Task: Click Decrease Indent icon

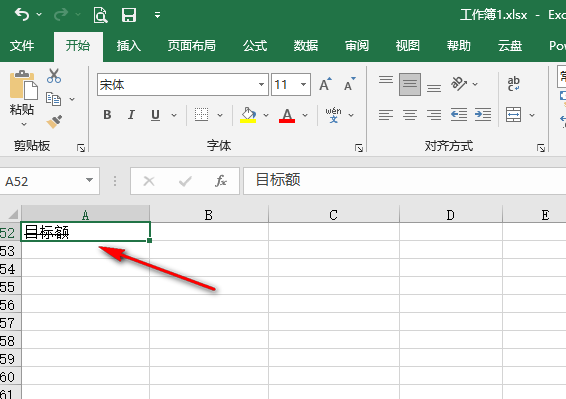Action: pyautogui.click(x=459, y=115)
